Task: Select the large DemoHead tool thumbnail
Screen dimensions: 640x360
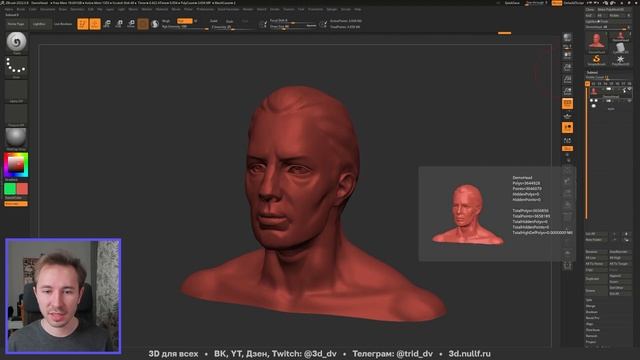Action: pos(596,42)
